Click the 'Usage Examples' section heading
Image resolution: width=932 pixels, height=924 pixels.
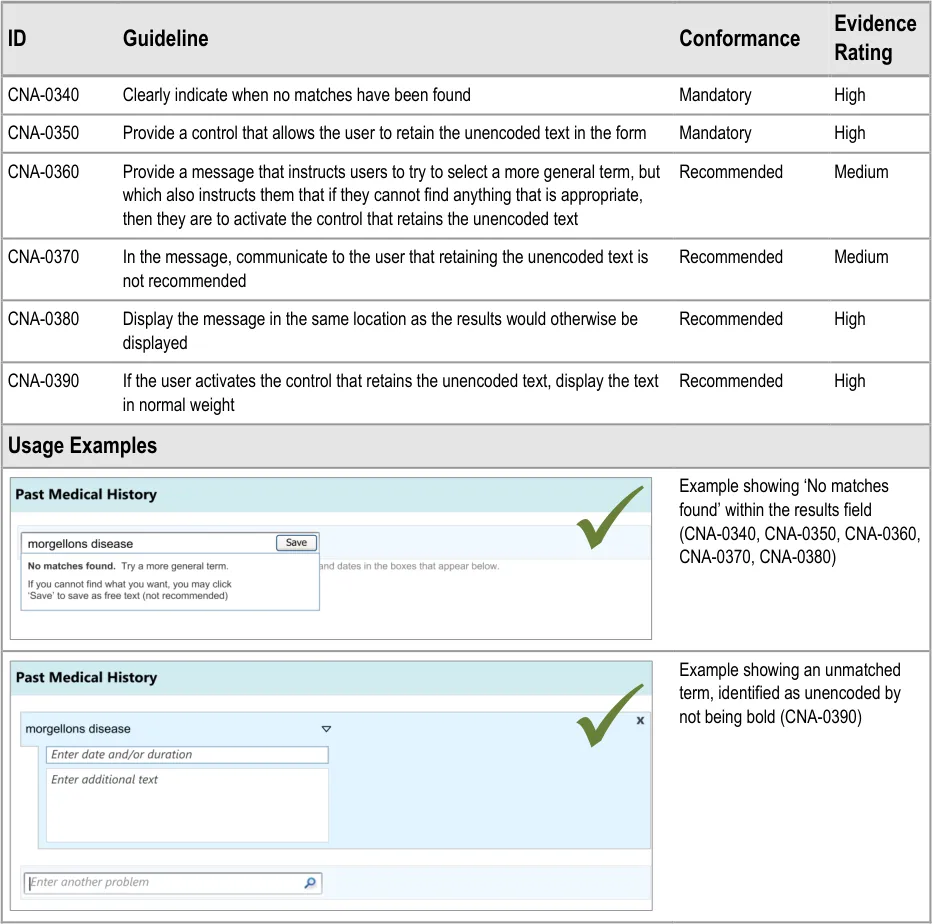[x=82, y=446]
